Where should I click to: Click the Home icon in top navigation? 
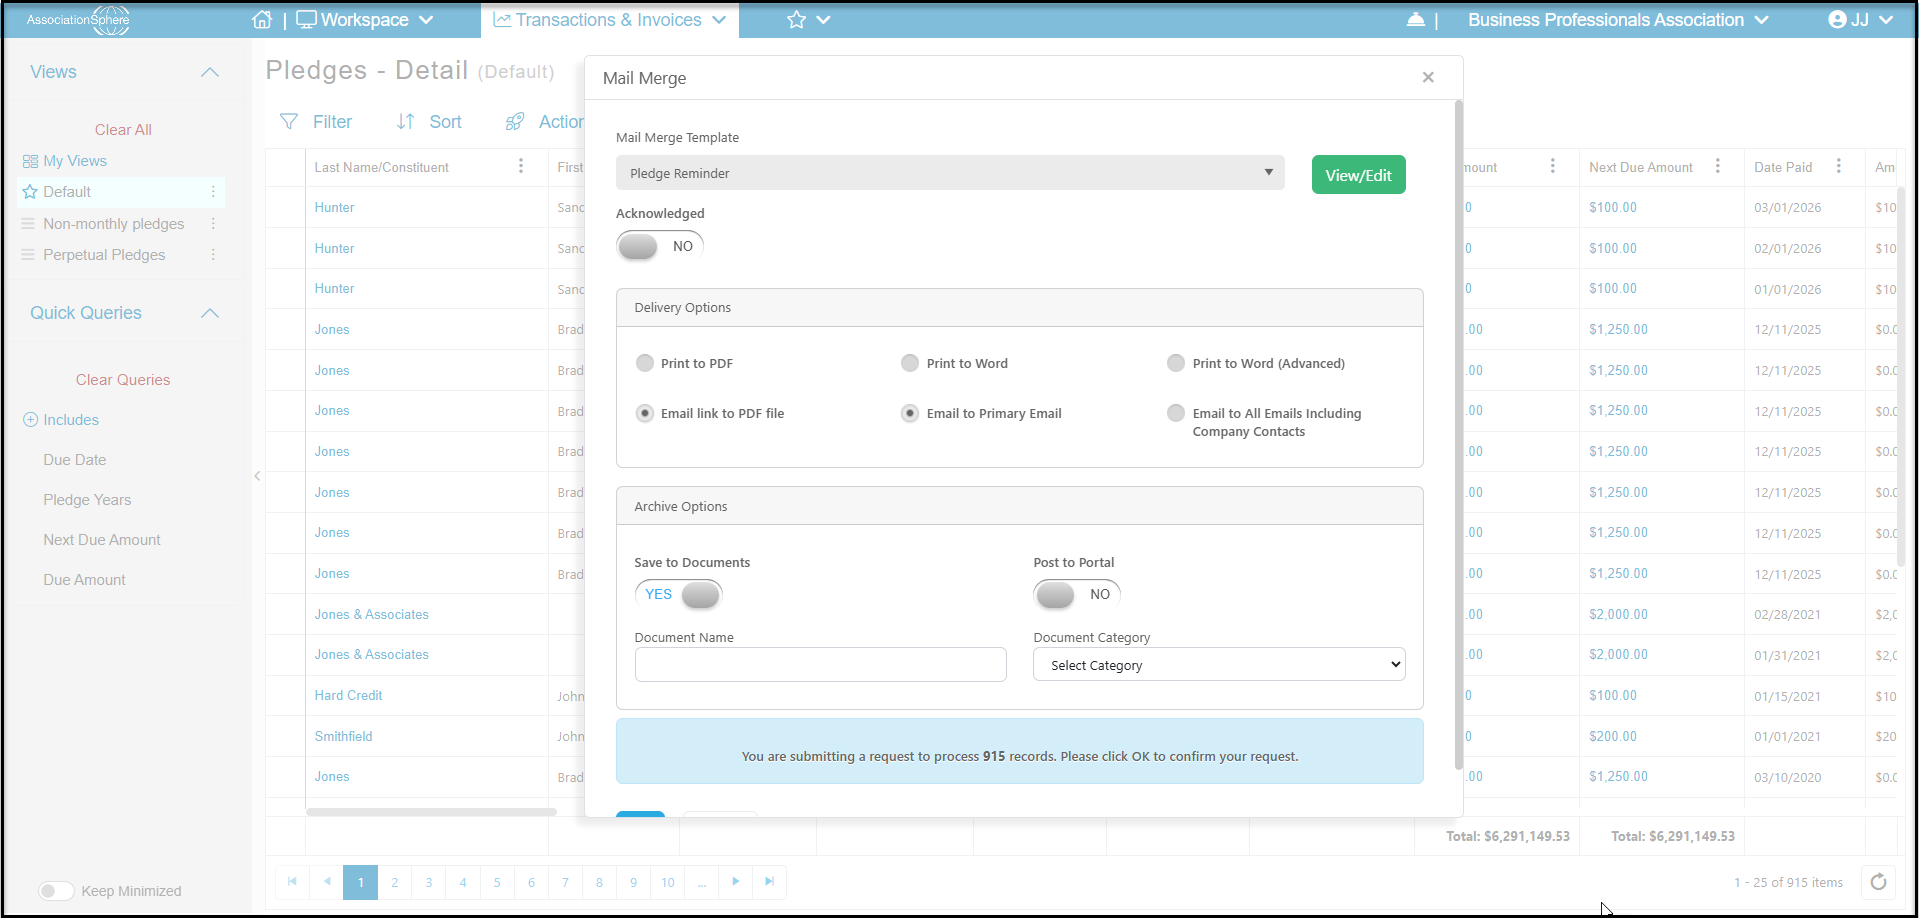[x=262, y=20]
